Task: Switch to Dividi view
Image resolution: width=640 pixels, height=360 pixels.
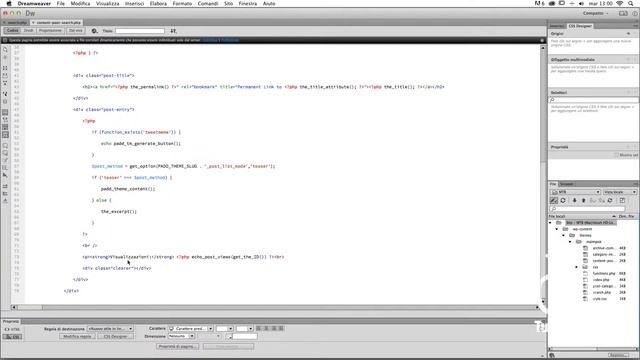Action: click(29, 31)
